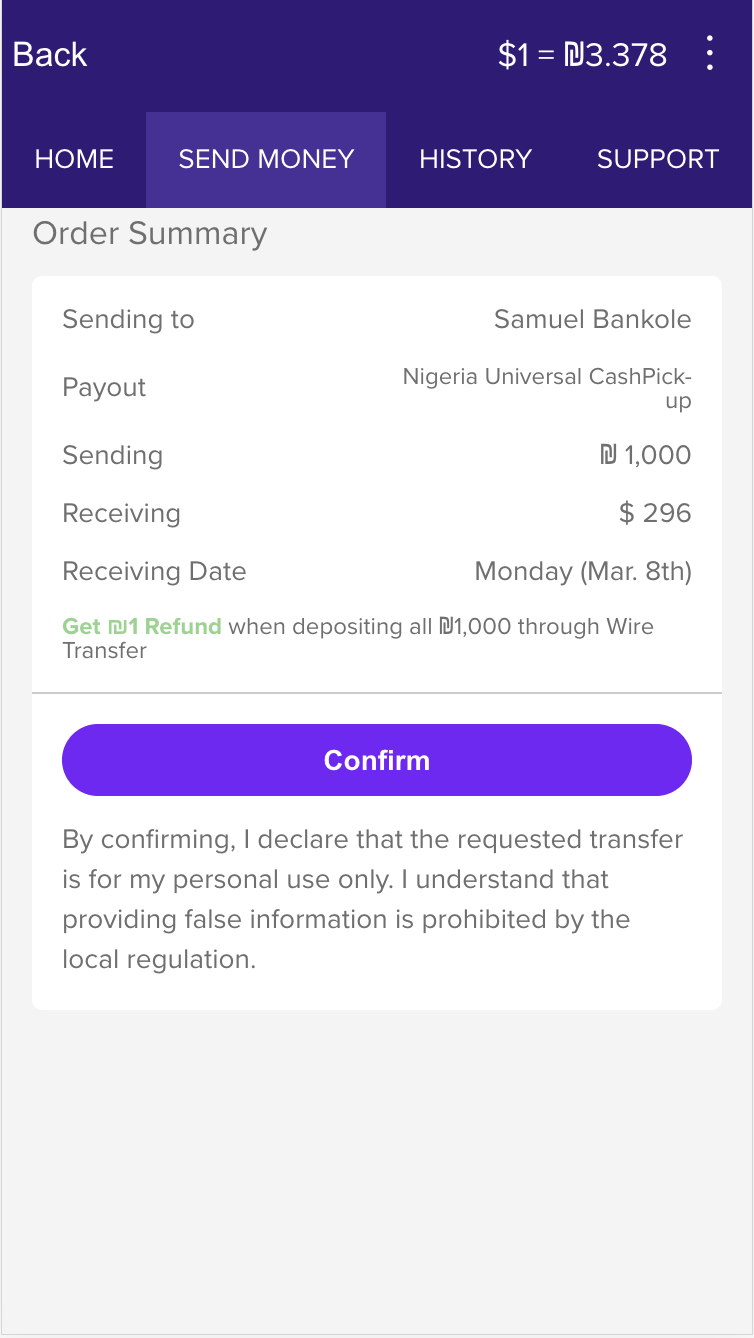The width and height of the screenshot is (754, 1338).
Task: View the HISTORY tab
Action: pos(475,159)
